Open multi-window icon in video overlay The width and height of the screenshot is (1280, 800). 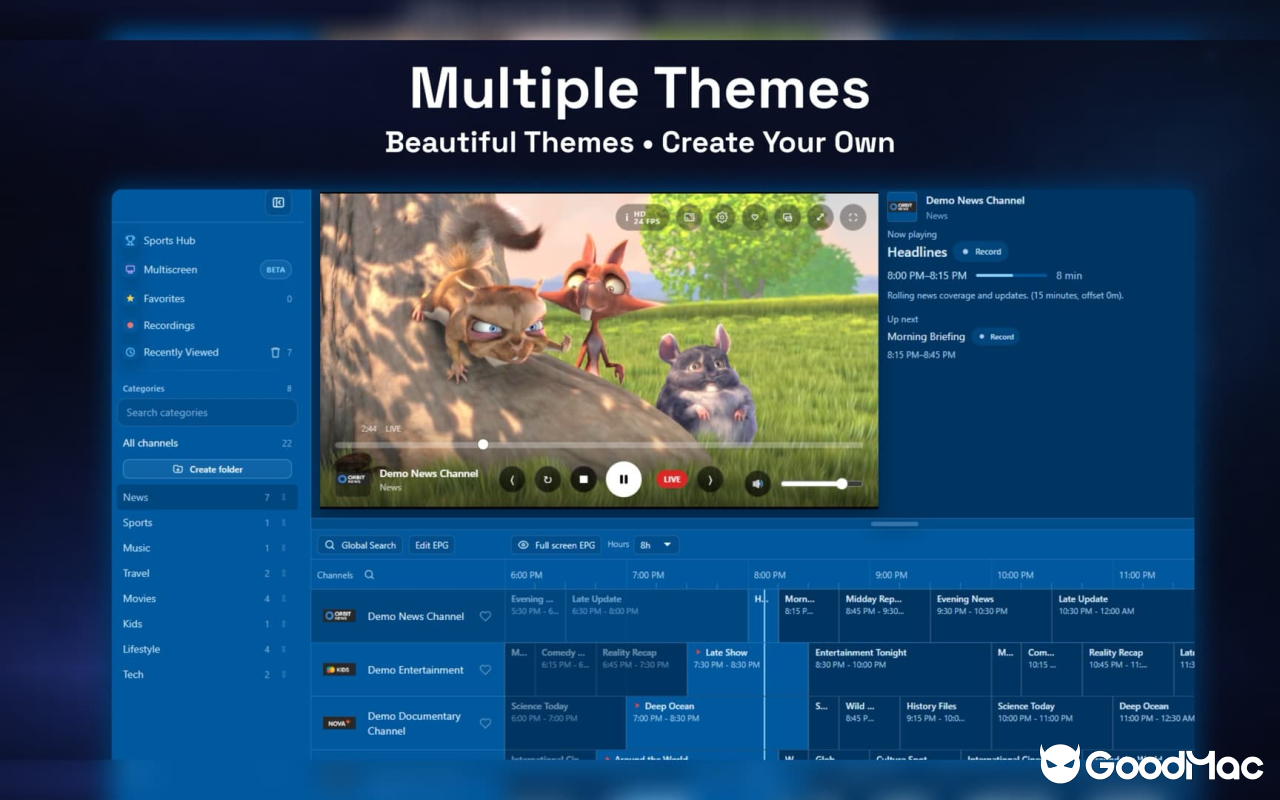pyautogui.click(x=788, y=217)
